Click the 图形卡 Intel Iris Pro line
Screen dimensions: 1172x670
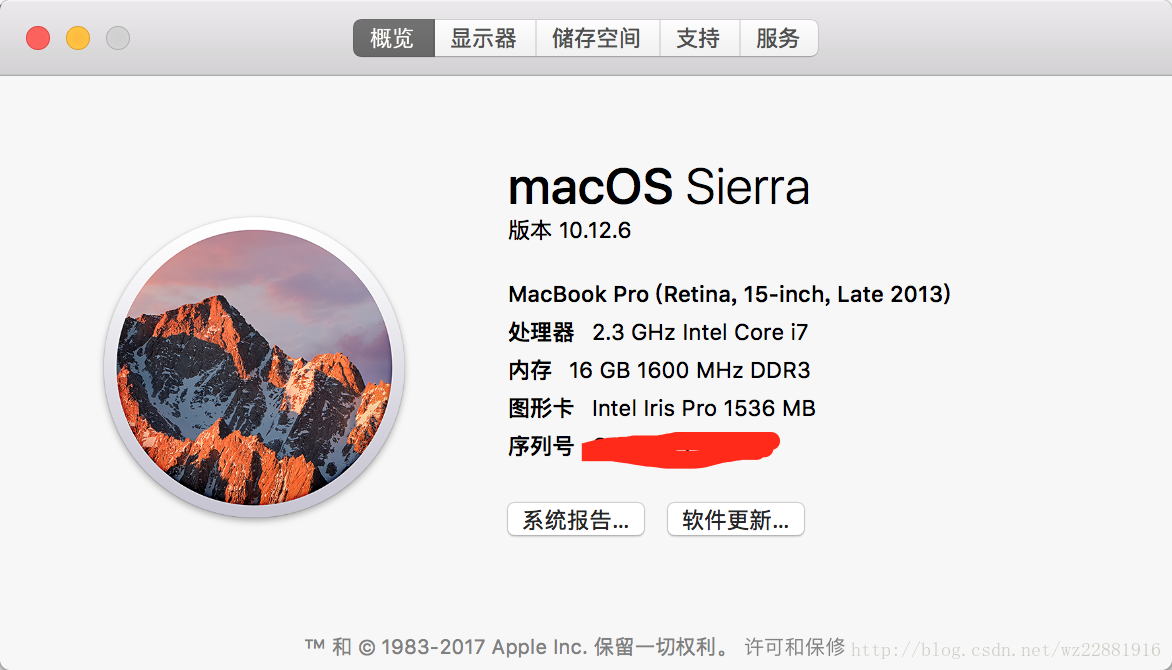click(661, 408)
